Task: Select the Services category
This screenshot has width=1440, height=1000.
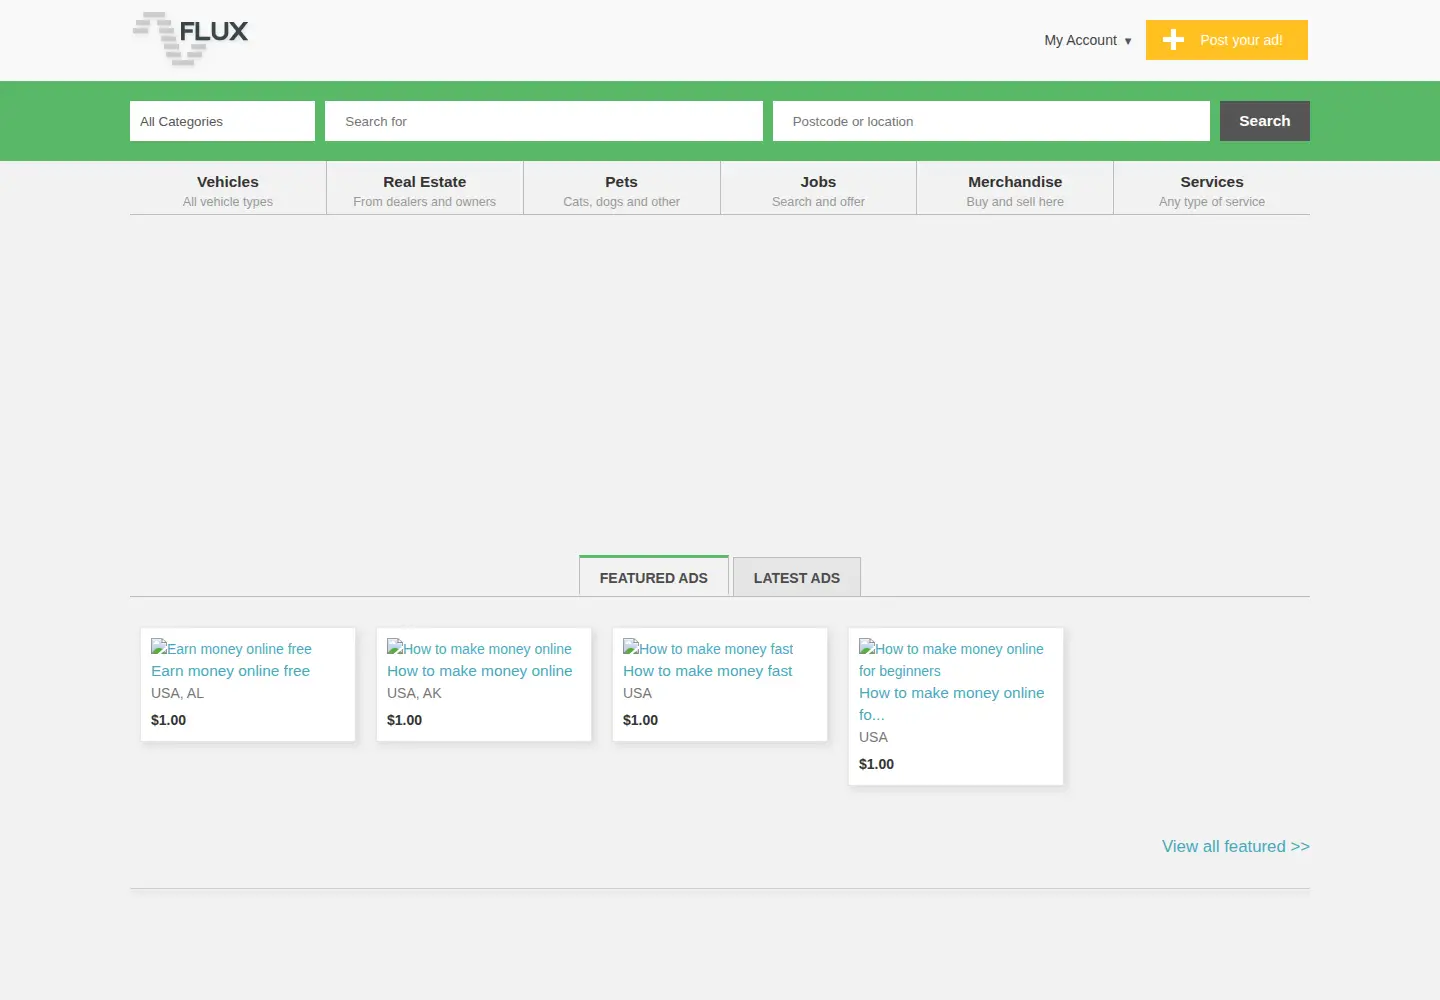Action: pyautogui.click(x=1212, y=190)
